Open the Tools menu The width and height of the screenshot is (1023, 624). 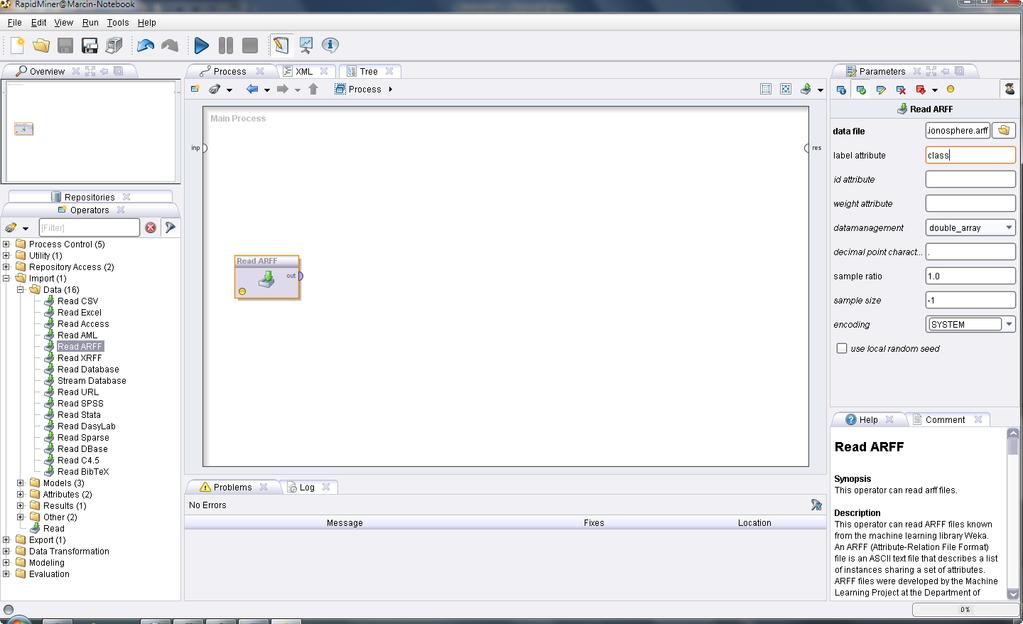118,22
